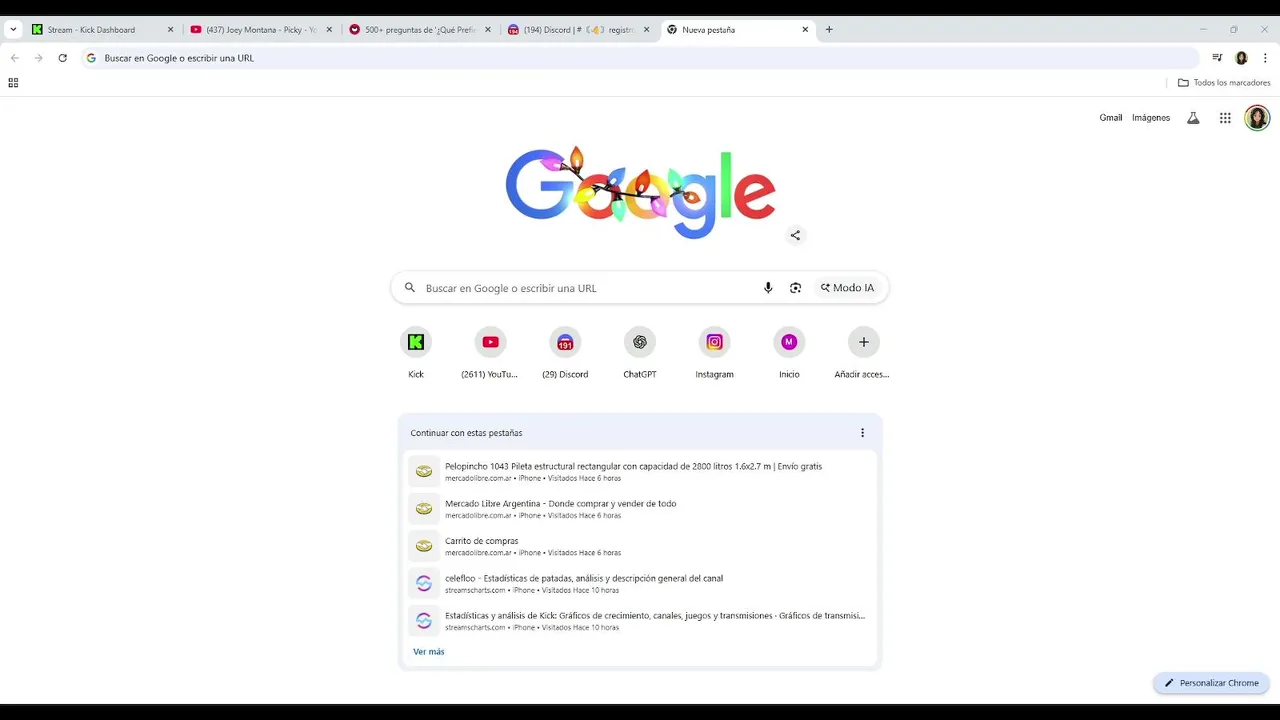The width and height of the screenshot is (1280, 720).
Task: Click the Modo IA button
Action: point(848,288)
